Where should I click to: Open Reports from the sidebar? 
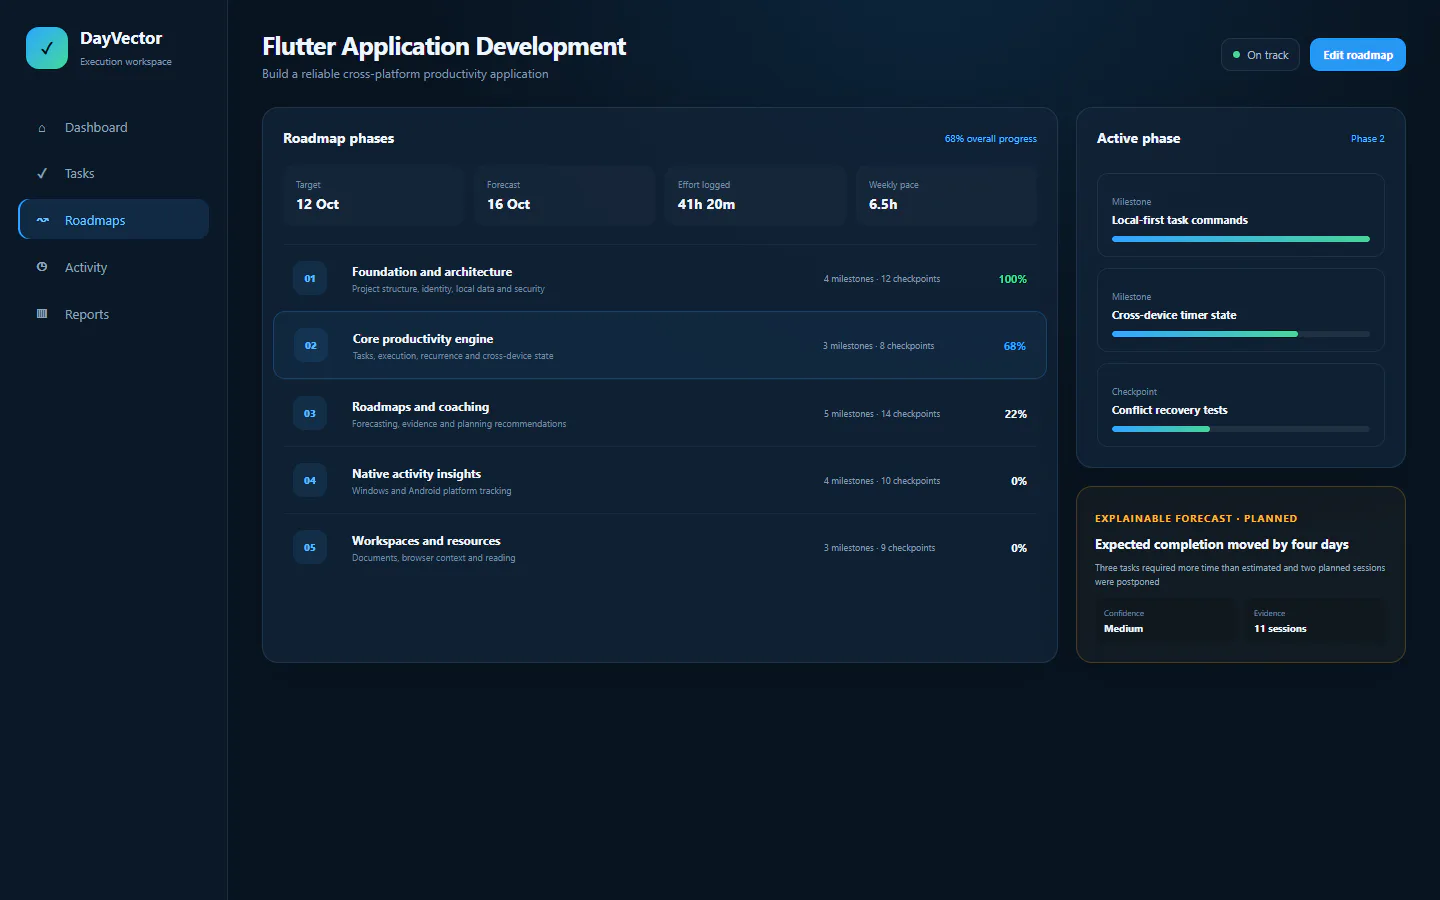[x=113, y=314]
